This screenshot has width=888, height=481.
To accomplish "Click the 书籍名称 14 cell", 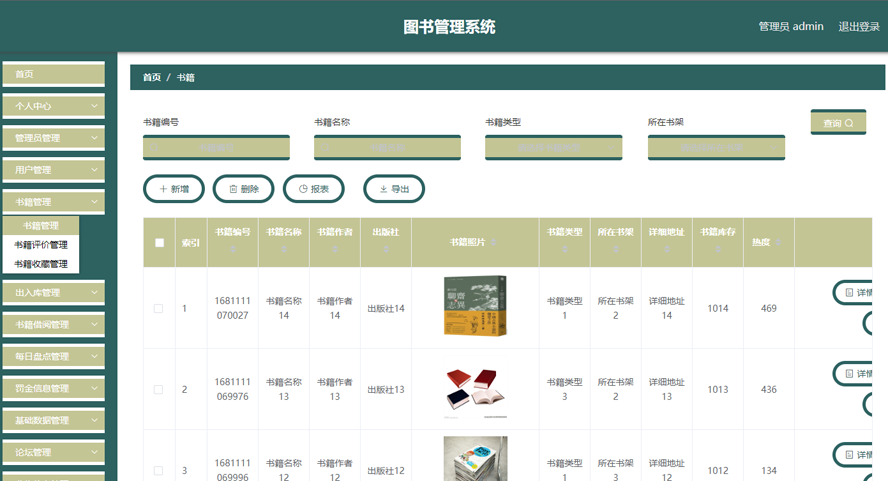I will [284, 308].
